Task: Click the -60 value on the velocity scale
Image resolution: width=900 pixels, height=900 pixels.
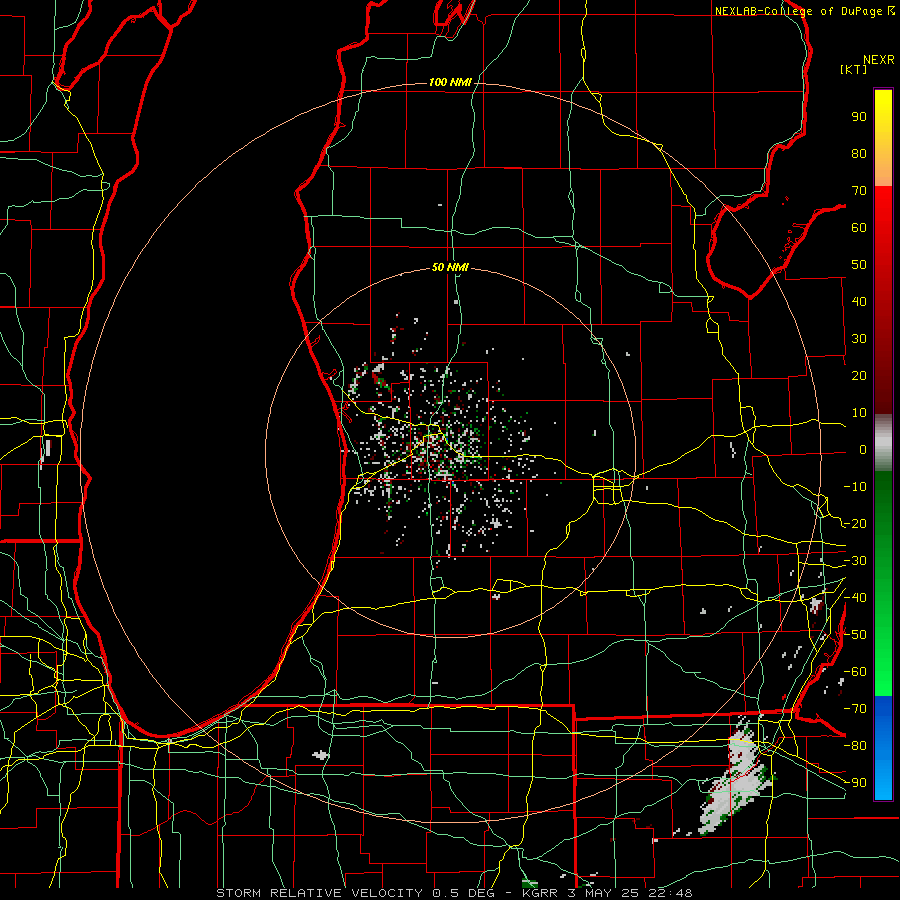Action: [855, 672]
